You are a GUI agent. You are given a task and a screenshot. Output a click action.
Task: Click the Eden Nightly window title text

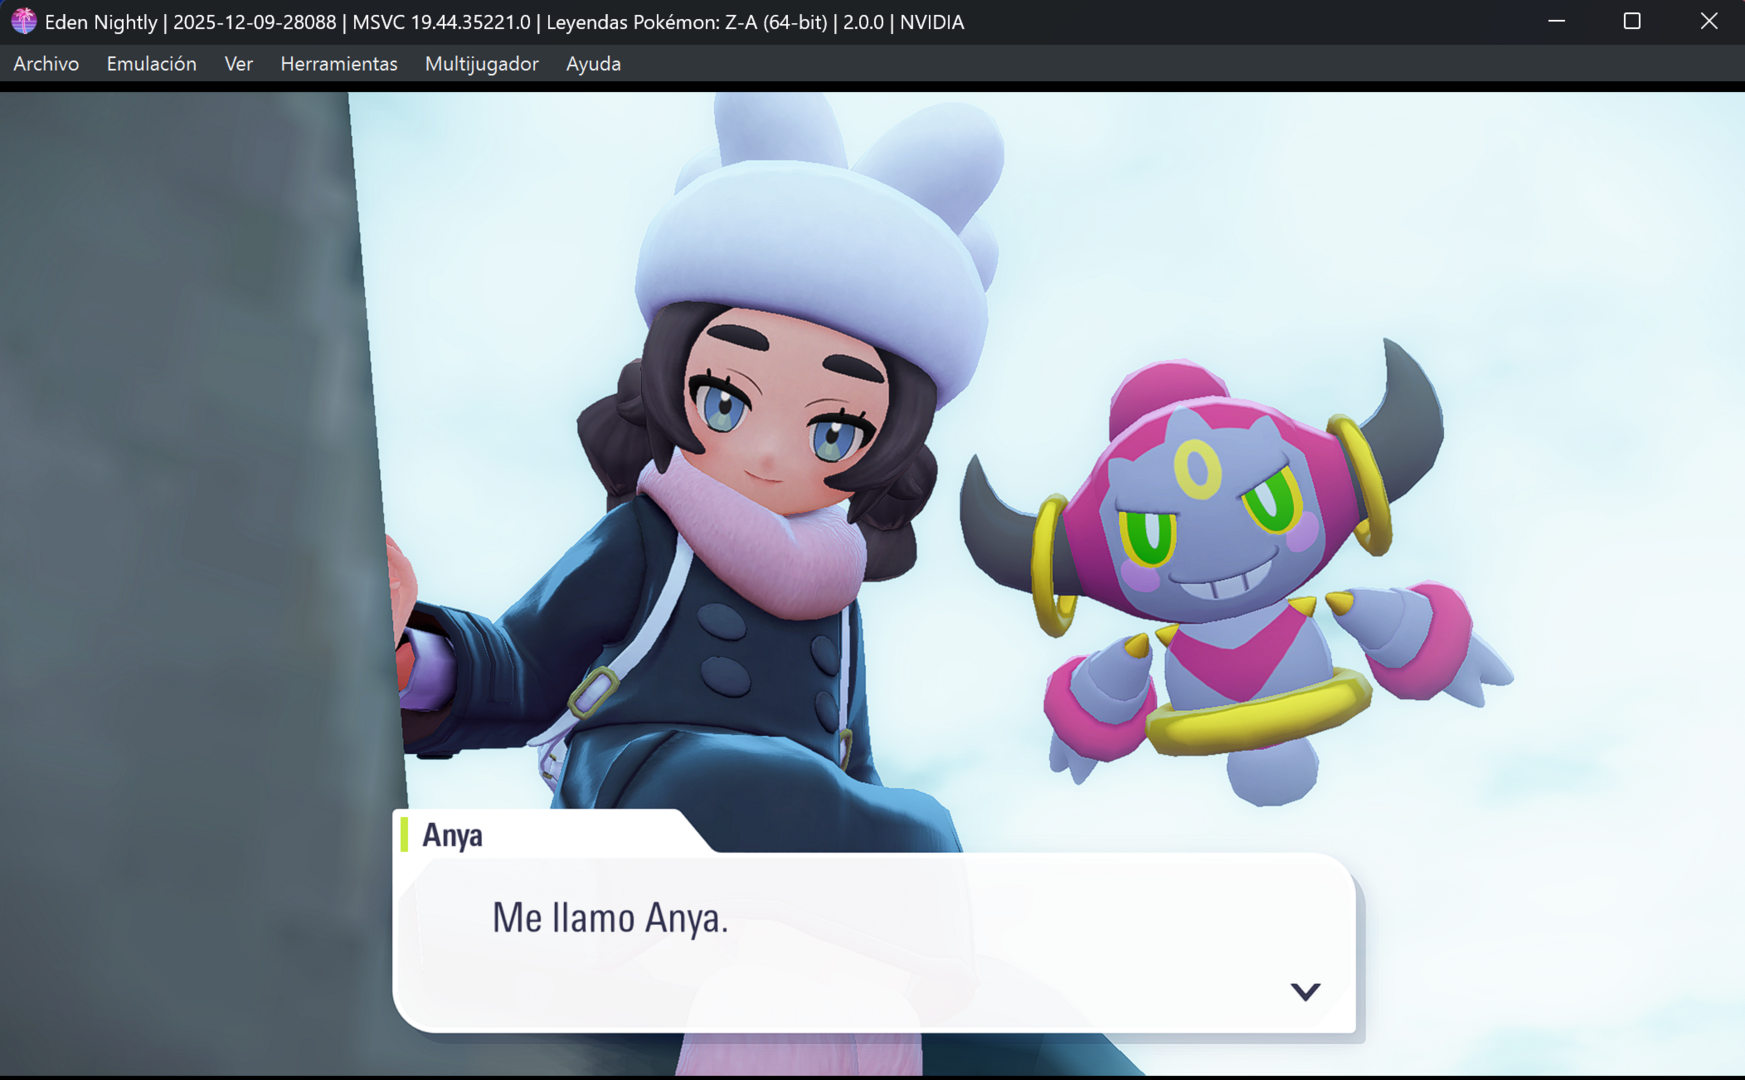point(504,22)
